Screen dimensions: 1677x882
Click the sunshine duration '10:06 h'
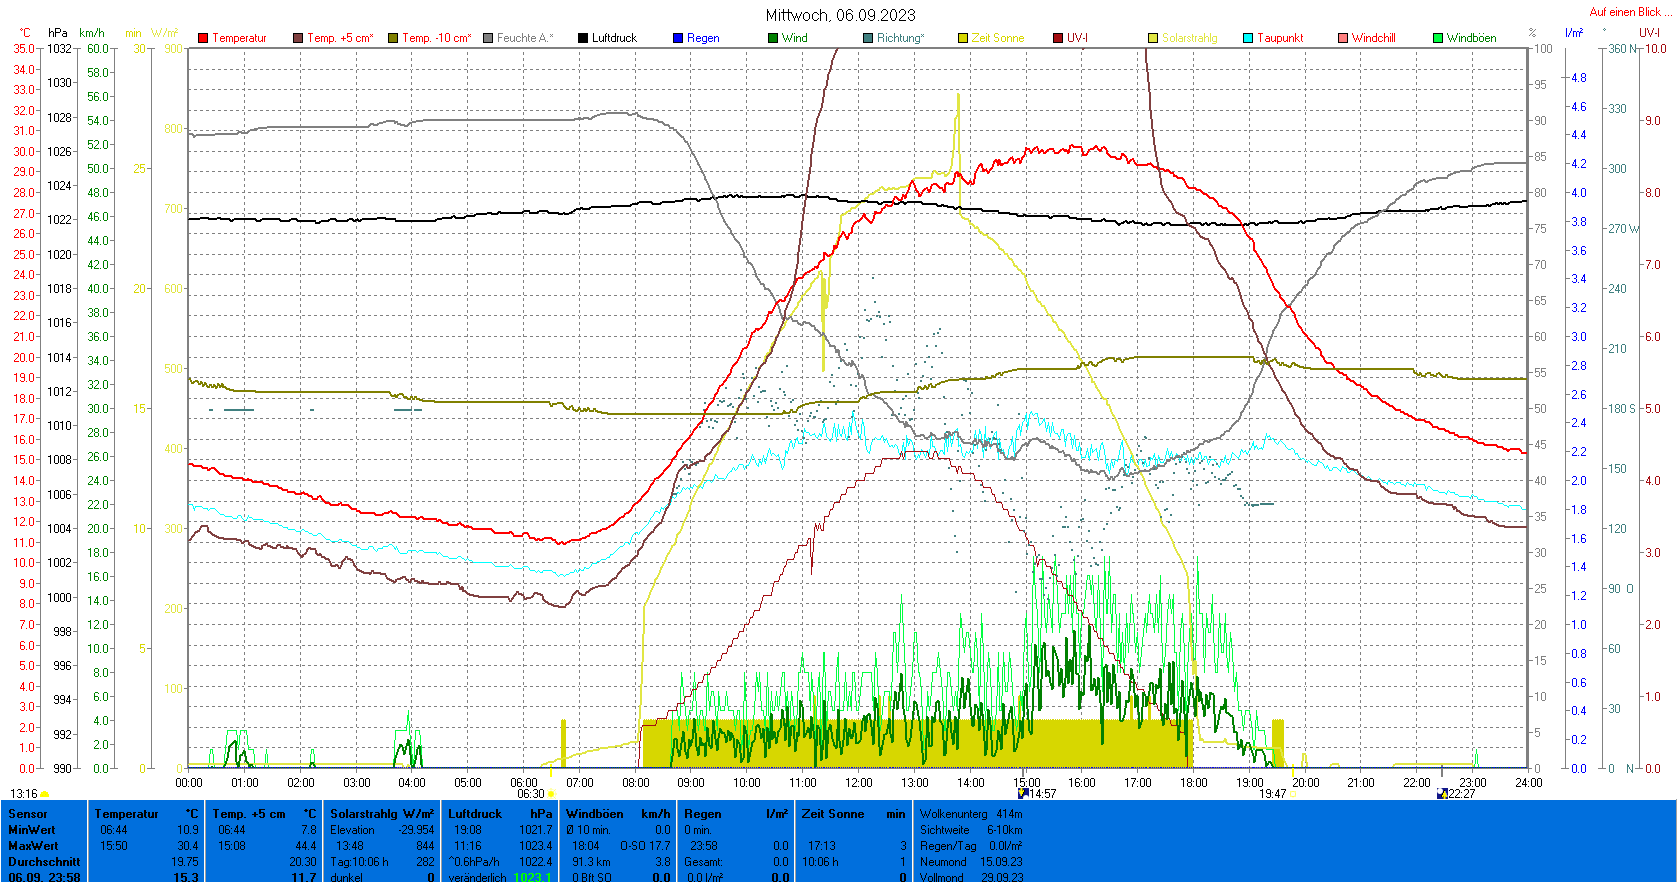click(x=820, y=862)
